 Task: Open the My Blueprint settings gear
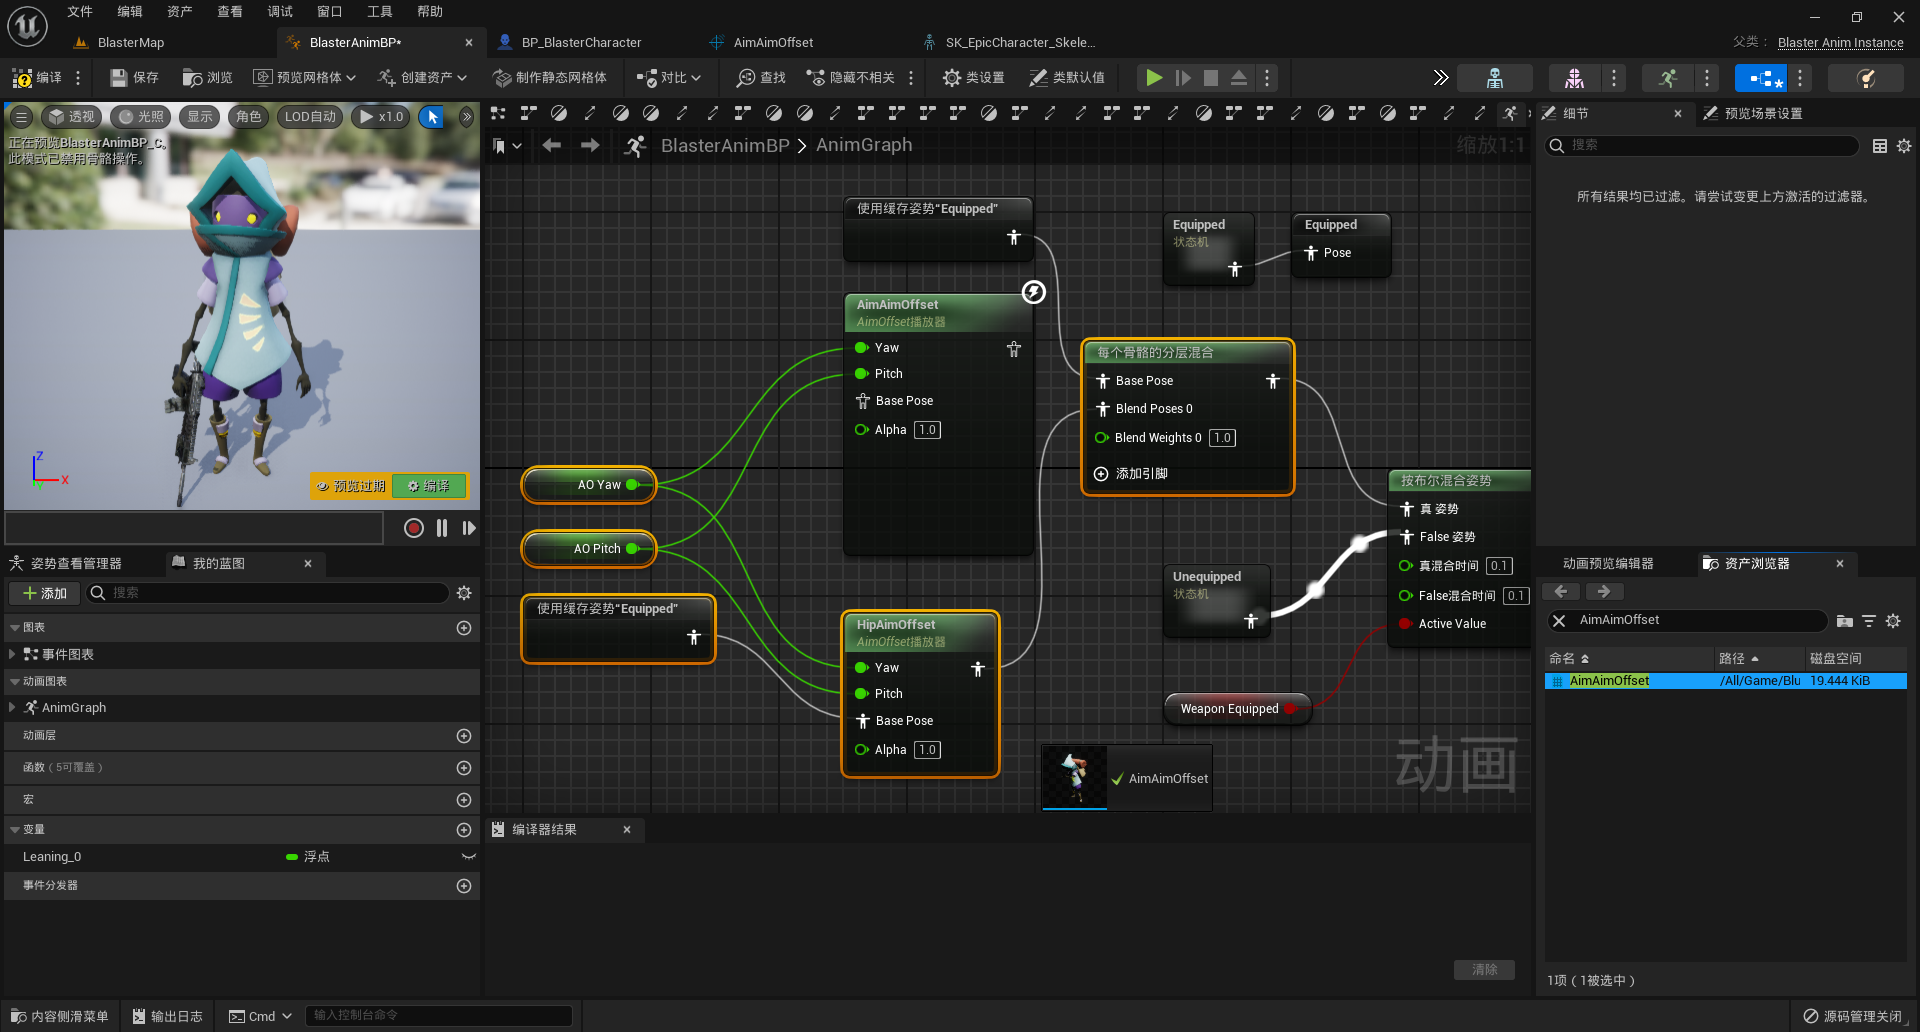[464, 593]
